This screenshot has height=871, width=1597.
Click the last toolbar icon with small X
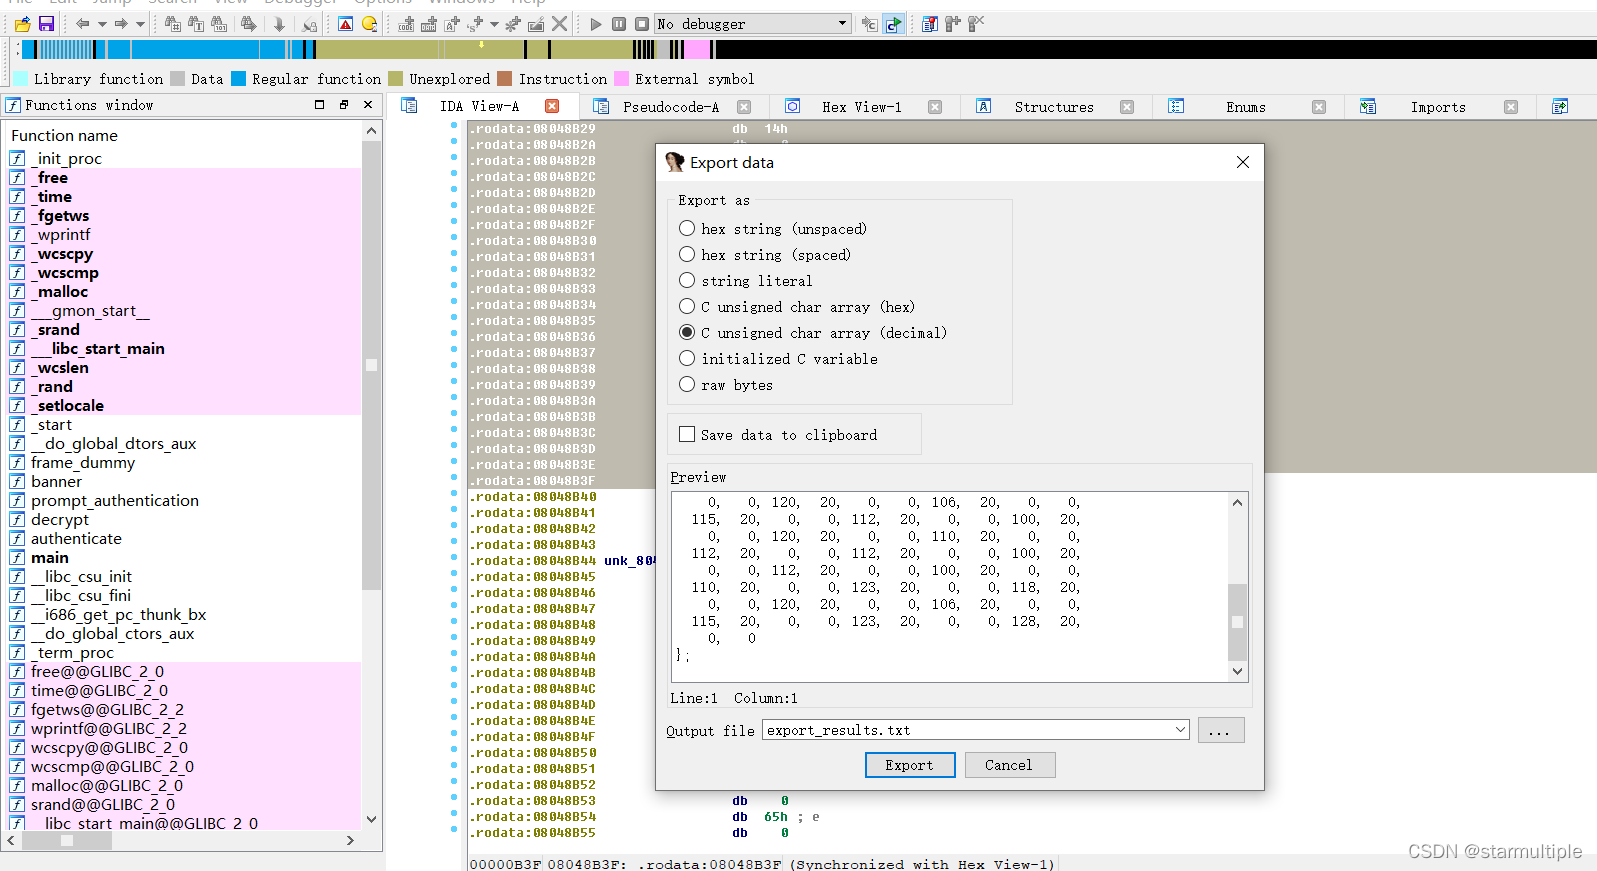(x=976, y=24)
